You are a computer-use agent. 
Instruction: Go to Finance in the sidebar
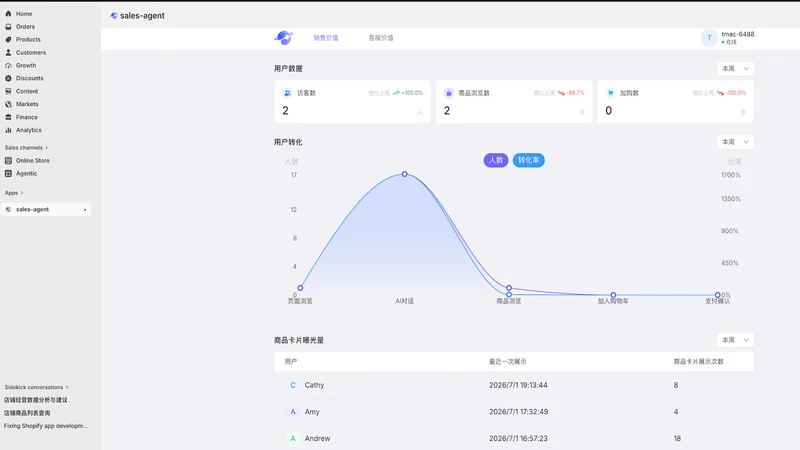[x=27, y=117]
